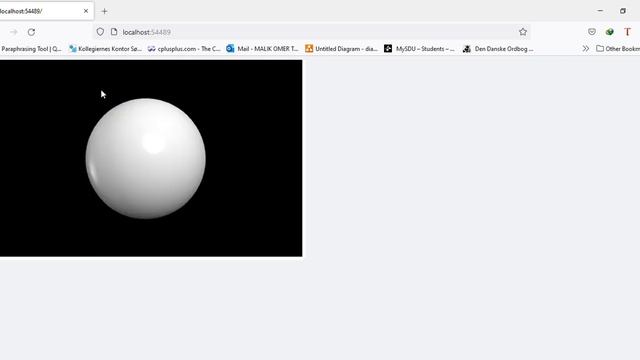The height and width of the screenshot is (360, 640).
Task: Bookmark this page with the star
Action: click(523, 32)
